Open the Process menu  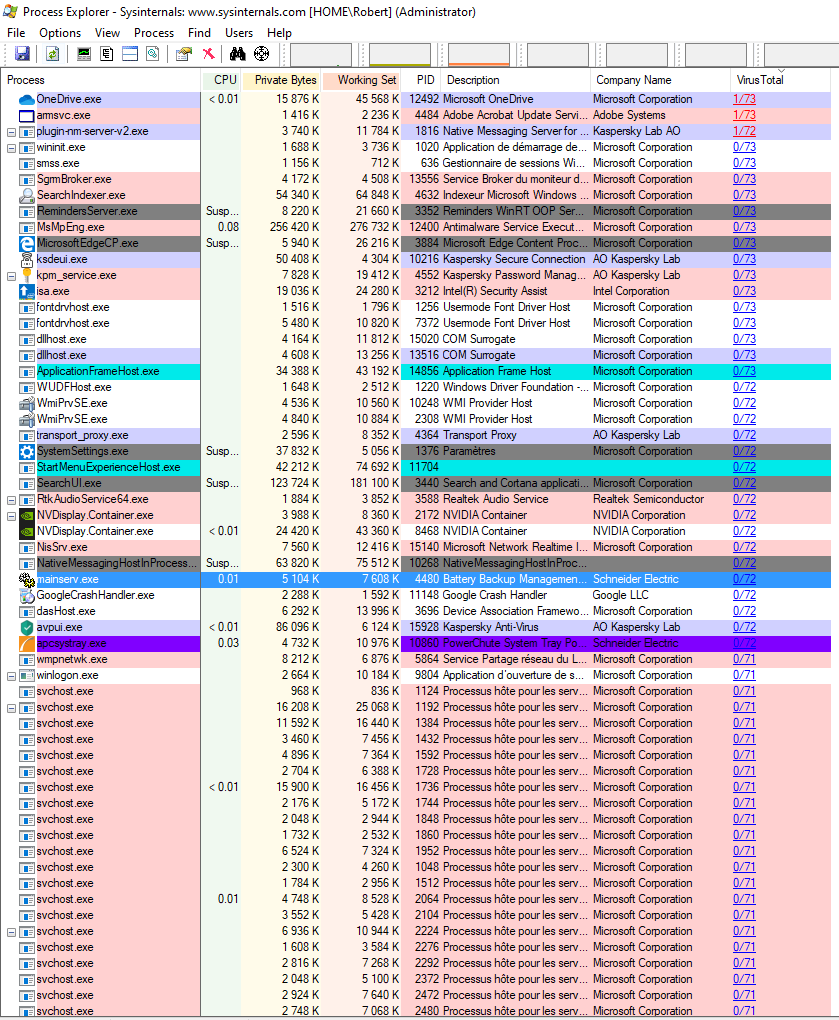pos(154,33)
